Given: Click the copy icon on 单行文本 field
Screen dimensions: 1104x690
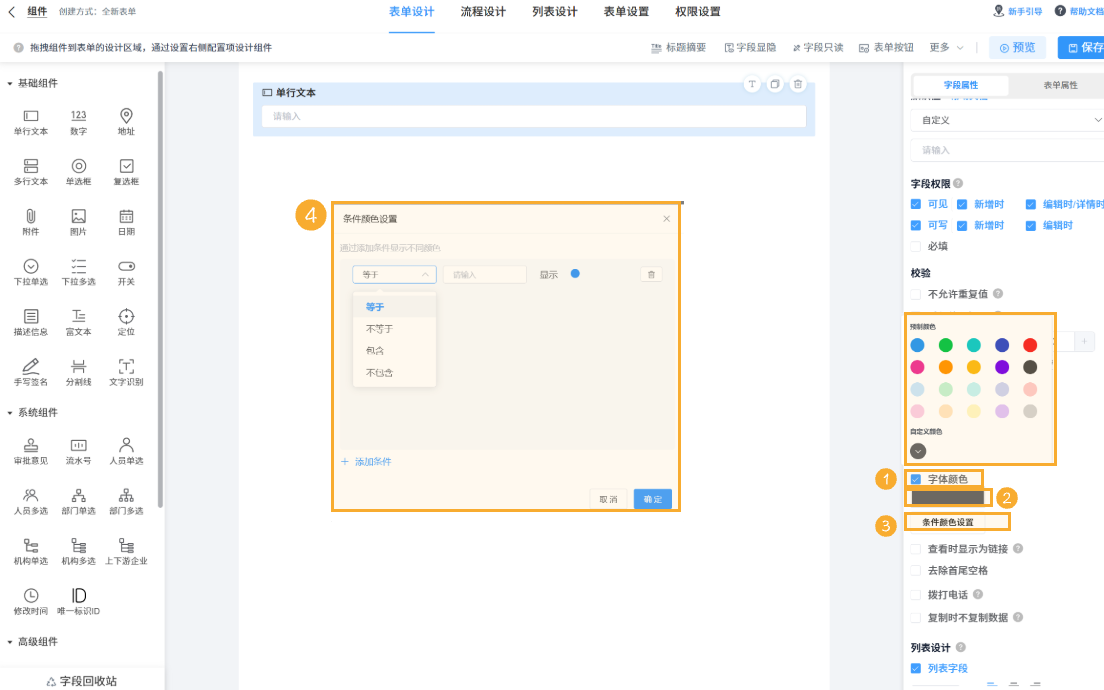Looking at the screenshot, I should [774, 84].
